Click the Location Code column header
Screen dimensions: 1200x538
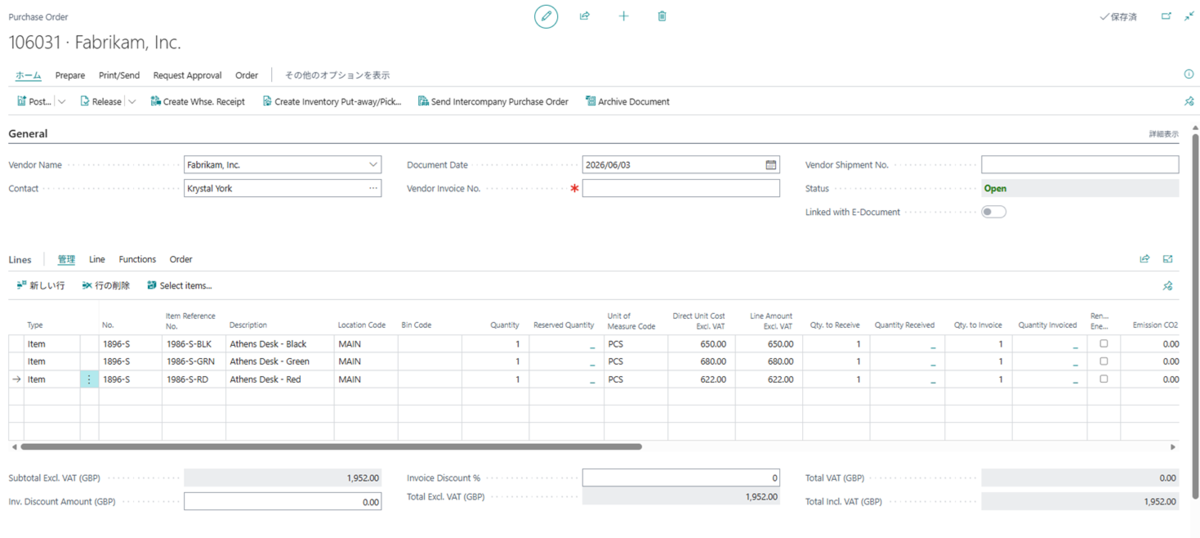click(362, 325)
